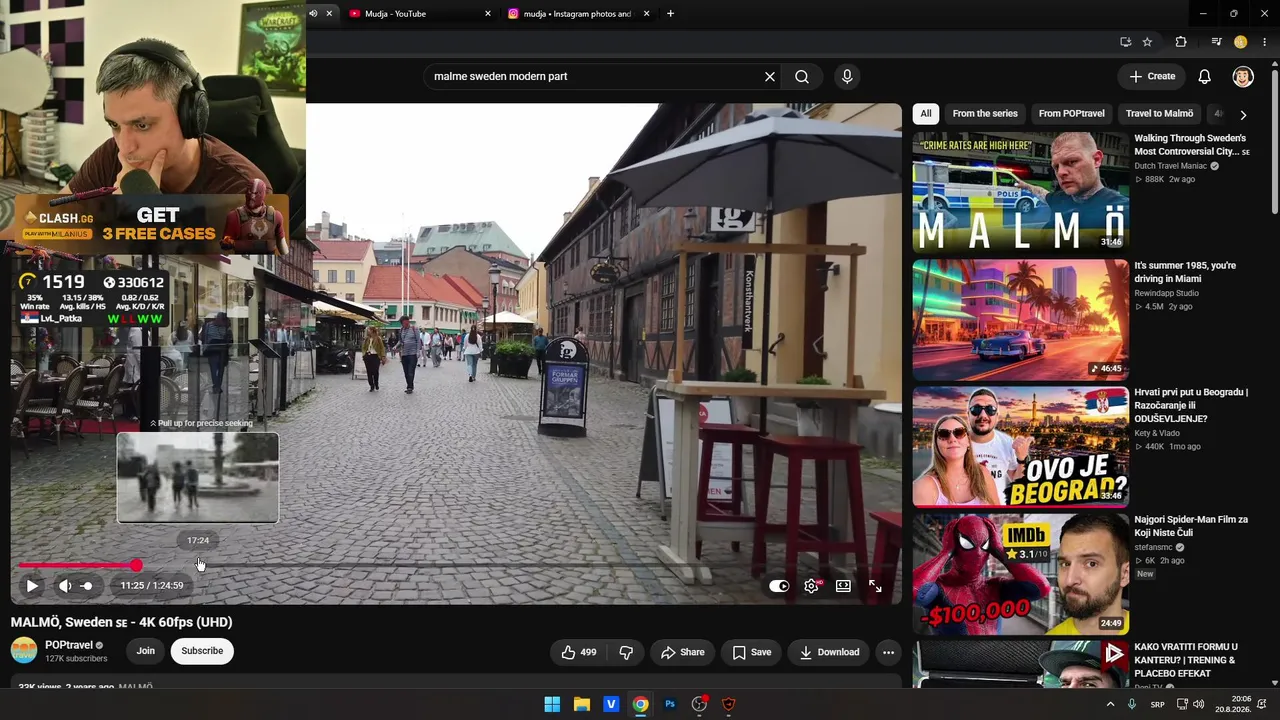
Task: Open a new browser tab
Action: pyautogui.click(x=670, y=14)
